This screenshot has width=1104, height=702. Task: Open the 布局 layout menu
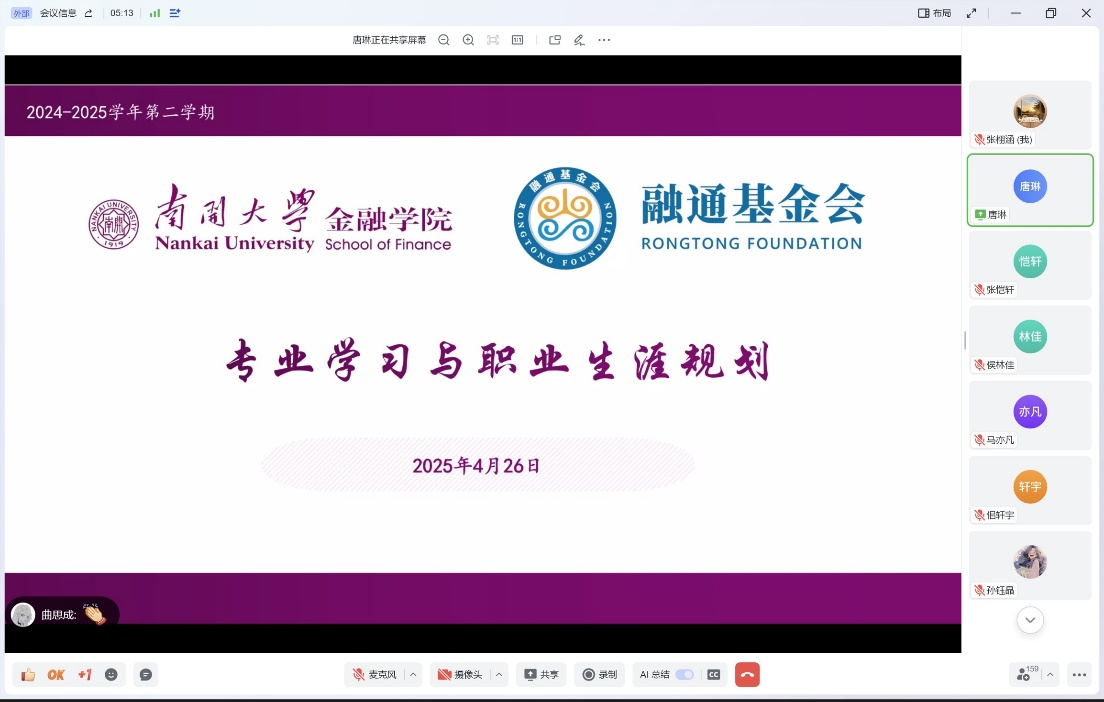click(x=935, y=13)
